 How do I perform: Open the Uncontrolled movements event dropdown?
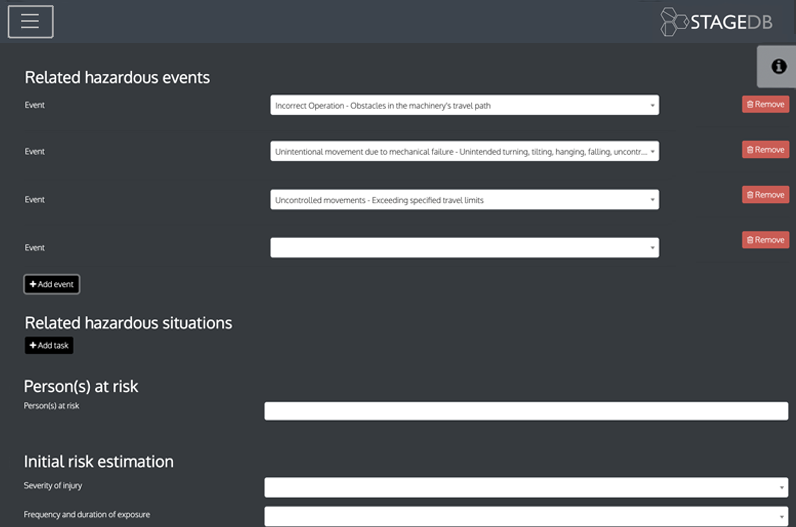[x=464, y=199]
